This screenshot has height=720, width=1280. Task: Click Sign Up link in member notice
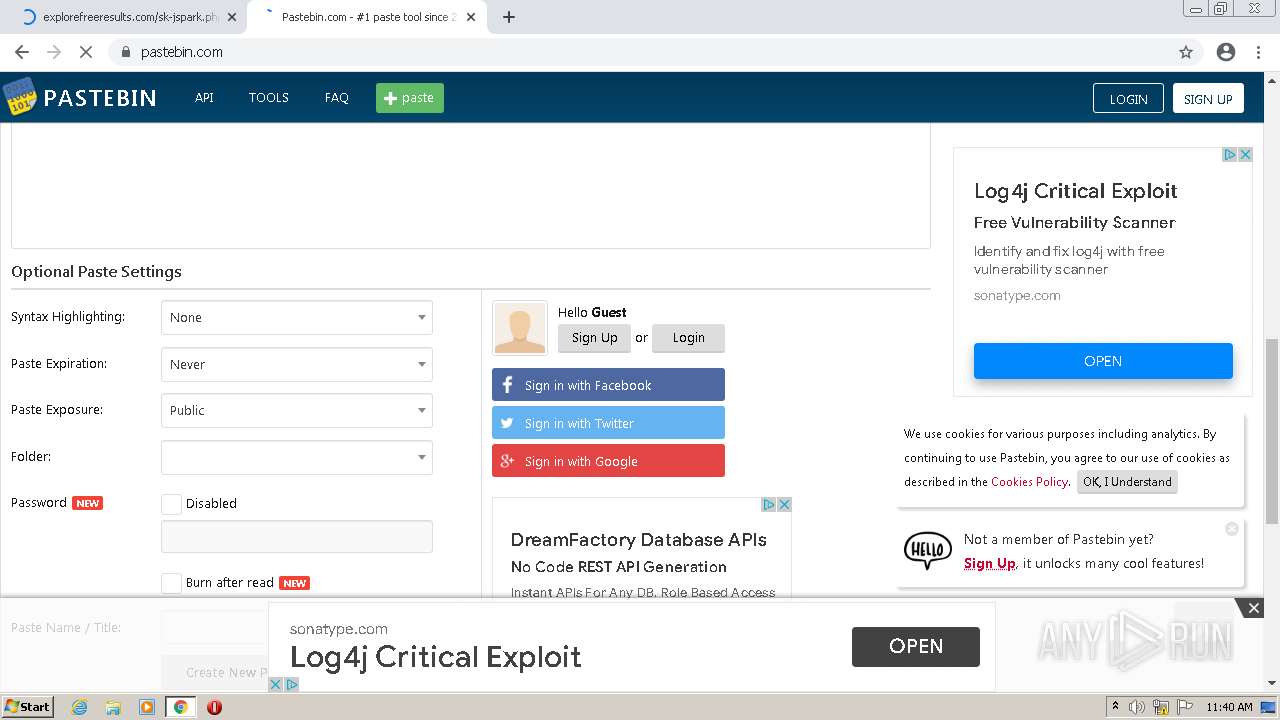click(990, 564)
